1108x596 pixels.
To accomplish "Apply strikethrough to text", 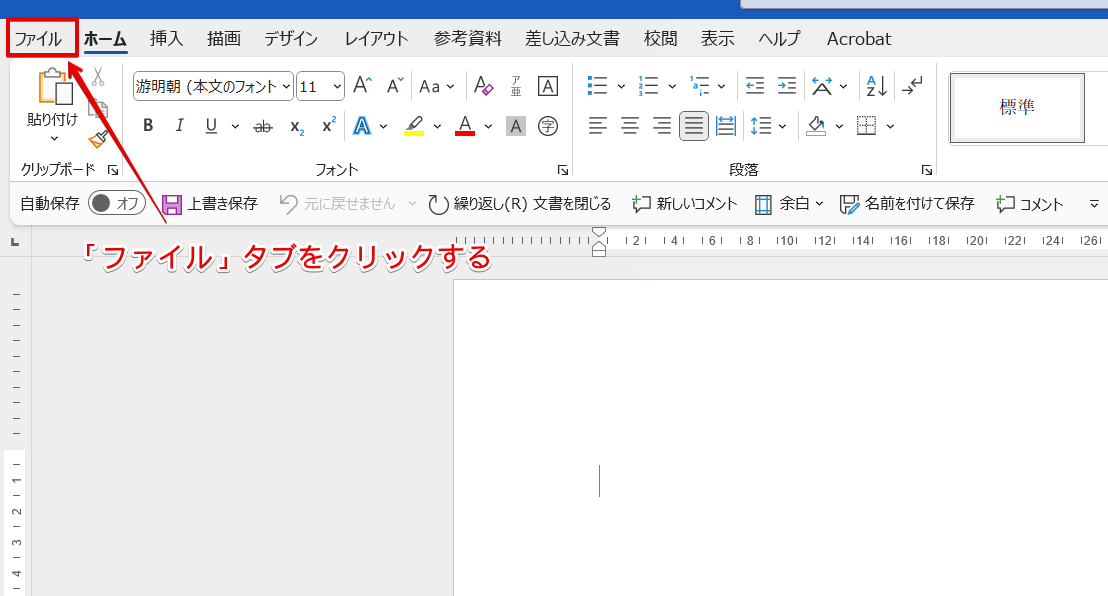I will point(262,126).
